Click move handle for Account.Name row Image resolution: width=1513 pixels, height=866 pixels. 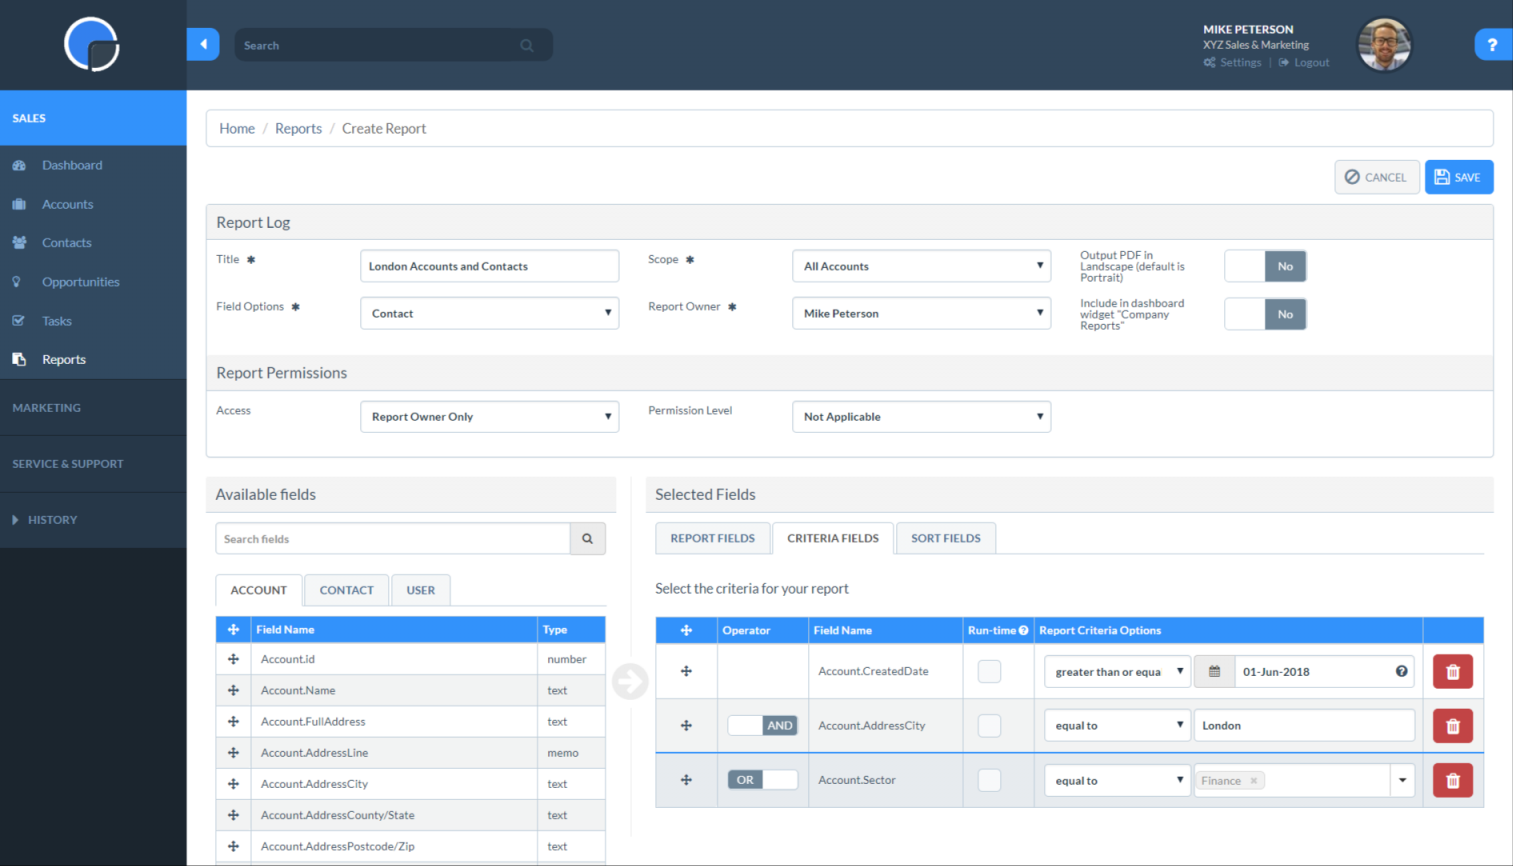point(233,690)
